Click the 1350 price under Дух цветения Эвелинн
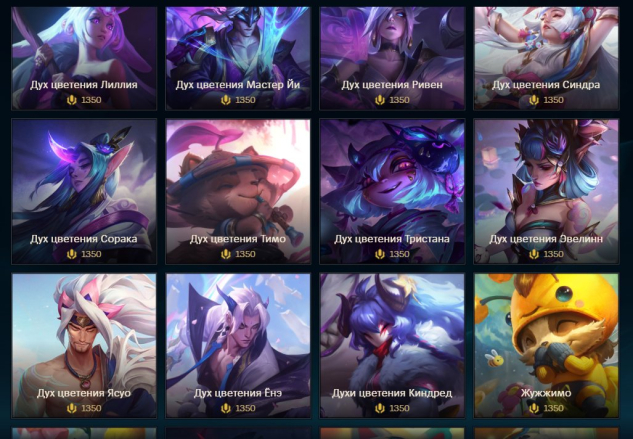633x439 pixels. click(553, 254)
